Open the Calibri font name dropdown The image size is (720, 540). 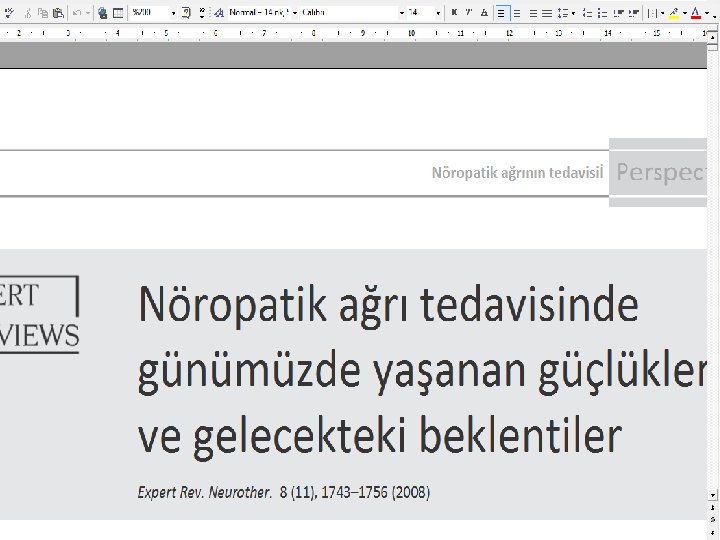402,13
